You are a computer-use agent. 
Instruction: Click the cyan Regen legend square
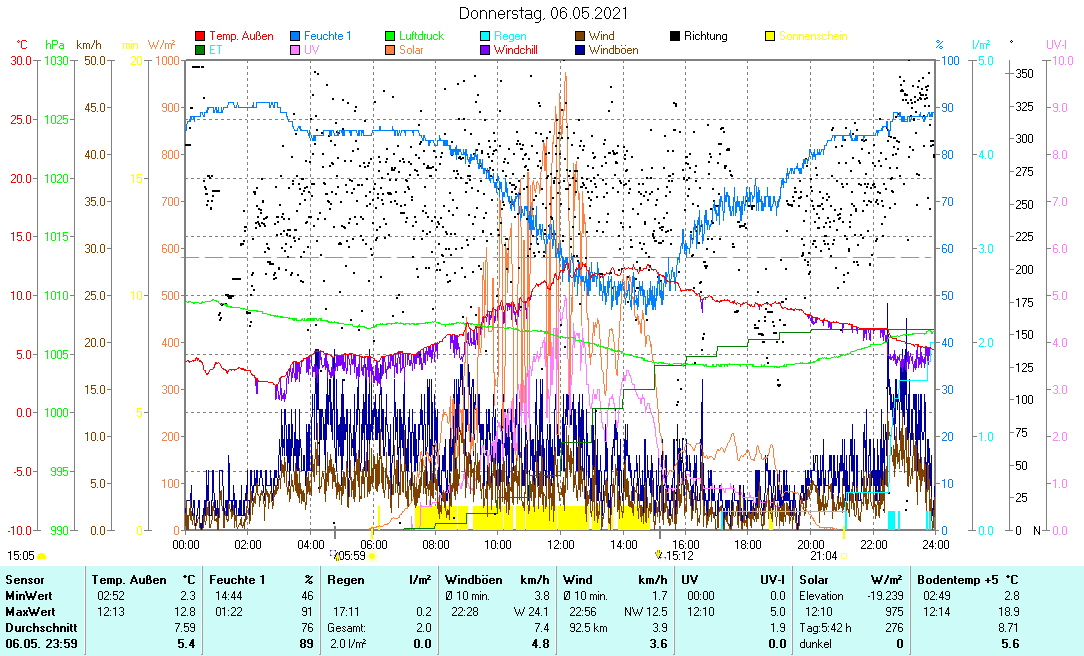click(x=486, y=36)
